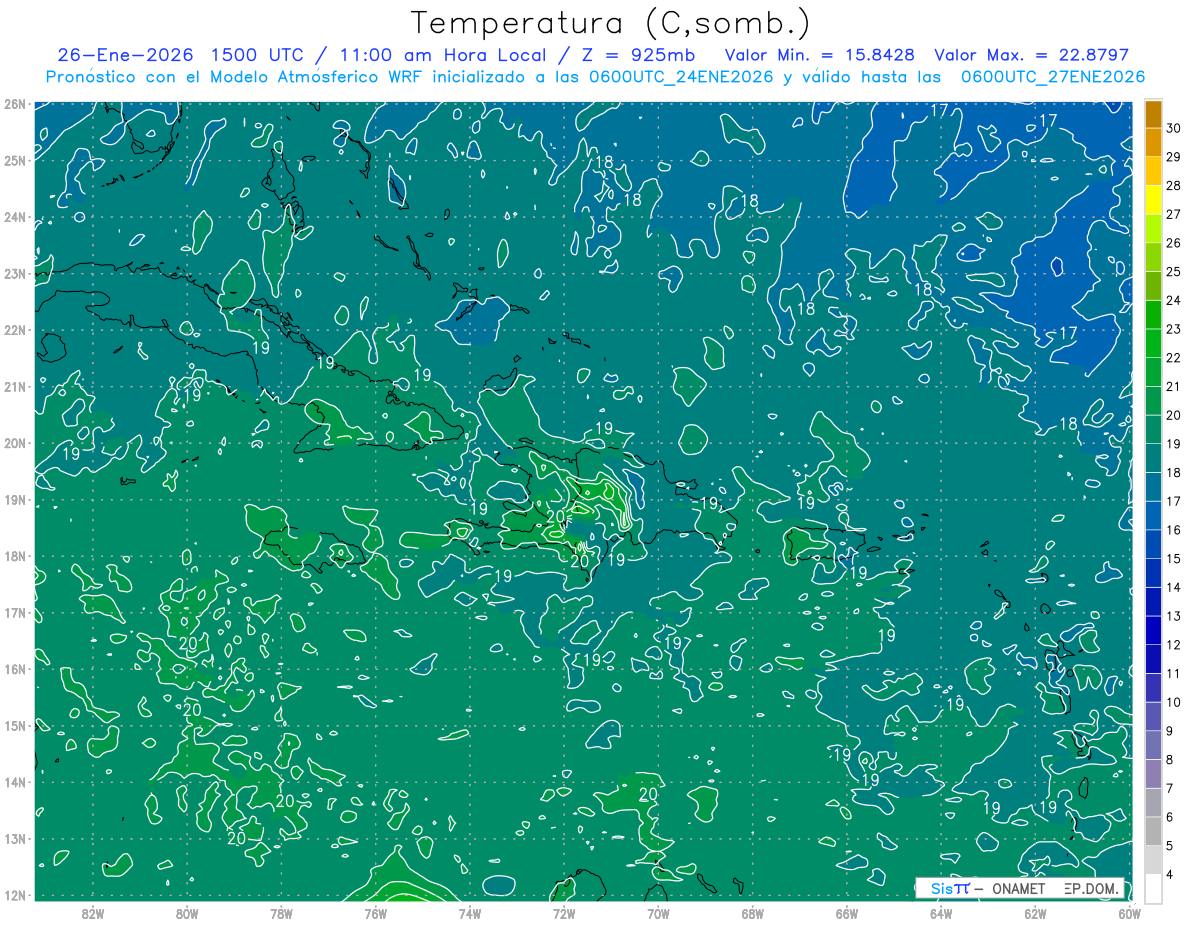
Task: Click the "30" label on the color scale
Action: coord(1173,128)
